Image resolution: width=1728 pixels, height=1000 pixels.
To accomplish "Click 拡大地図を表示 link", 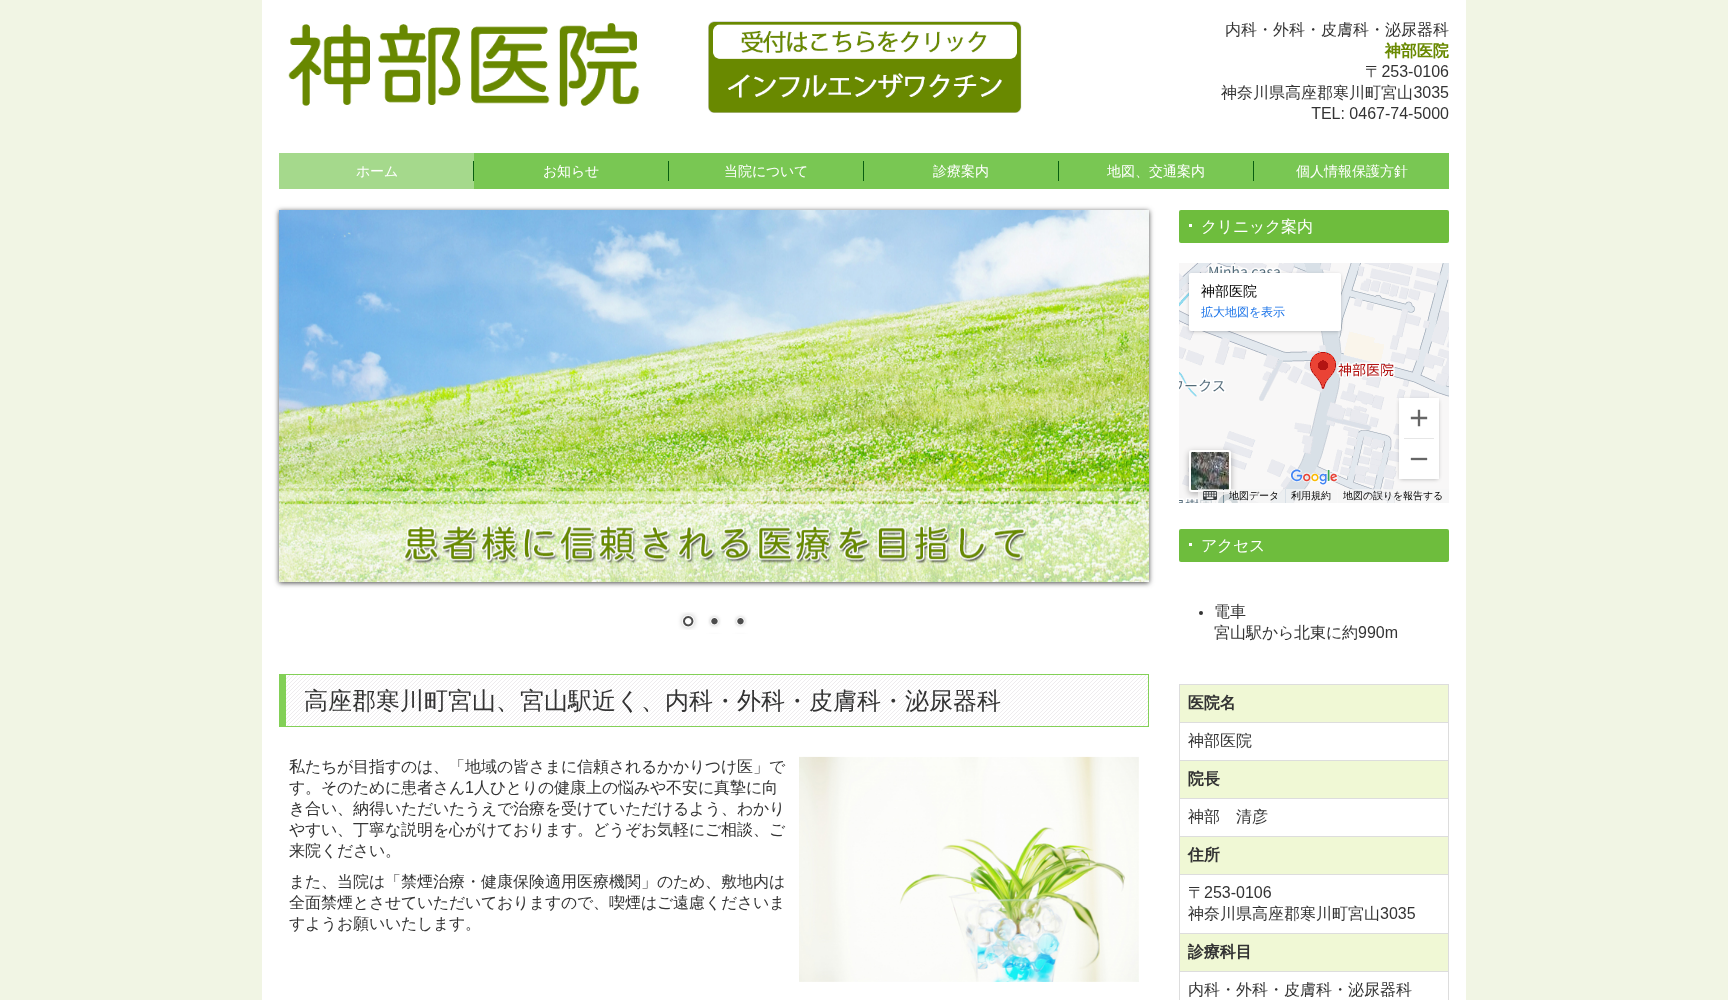I will [x=1243, y=312].
